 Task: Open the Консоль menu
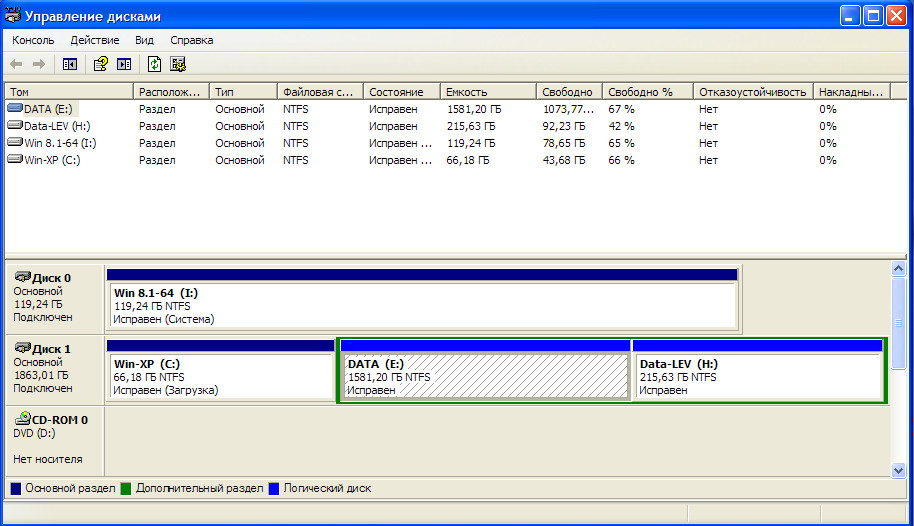point(33,40)
